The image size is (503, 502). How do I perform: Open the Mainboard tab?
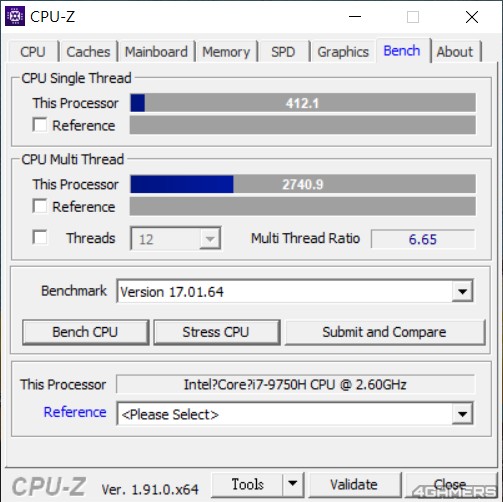[156, 52]
